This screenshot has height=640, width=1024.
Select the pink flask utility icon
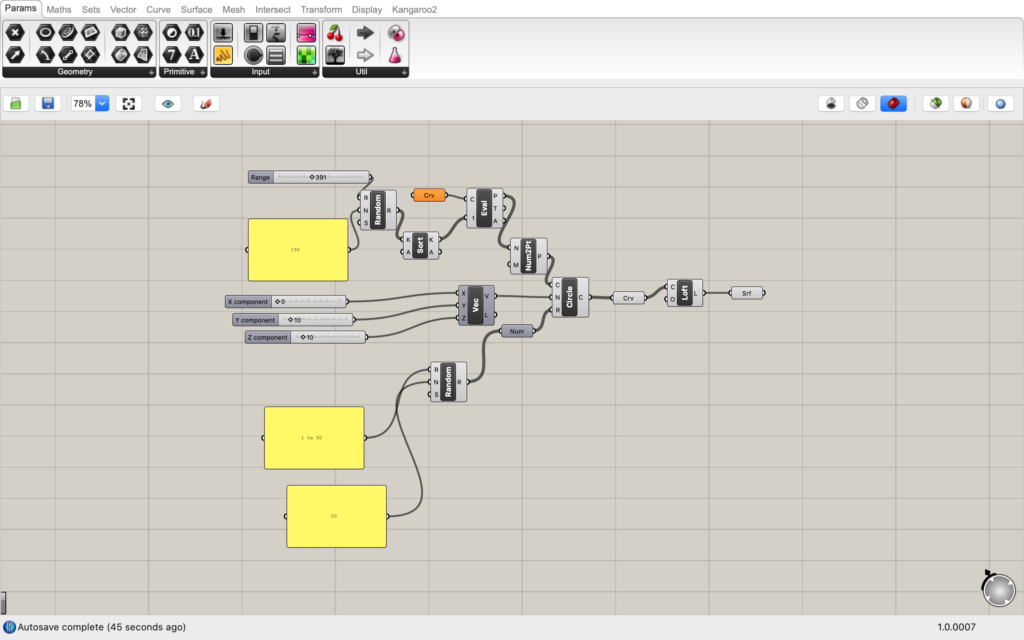pyautogui.click(x=395, y=55)
